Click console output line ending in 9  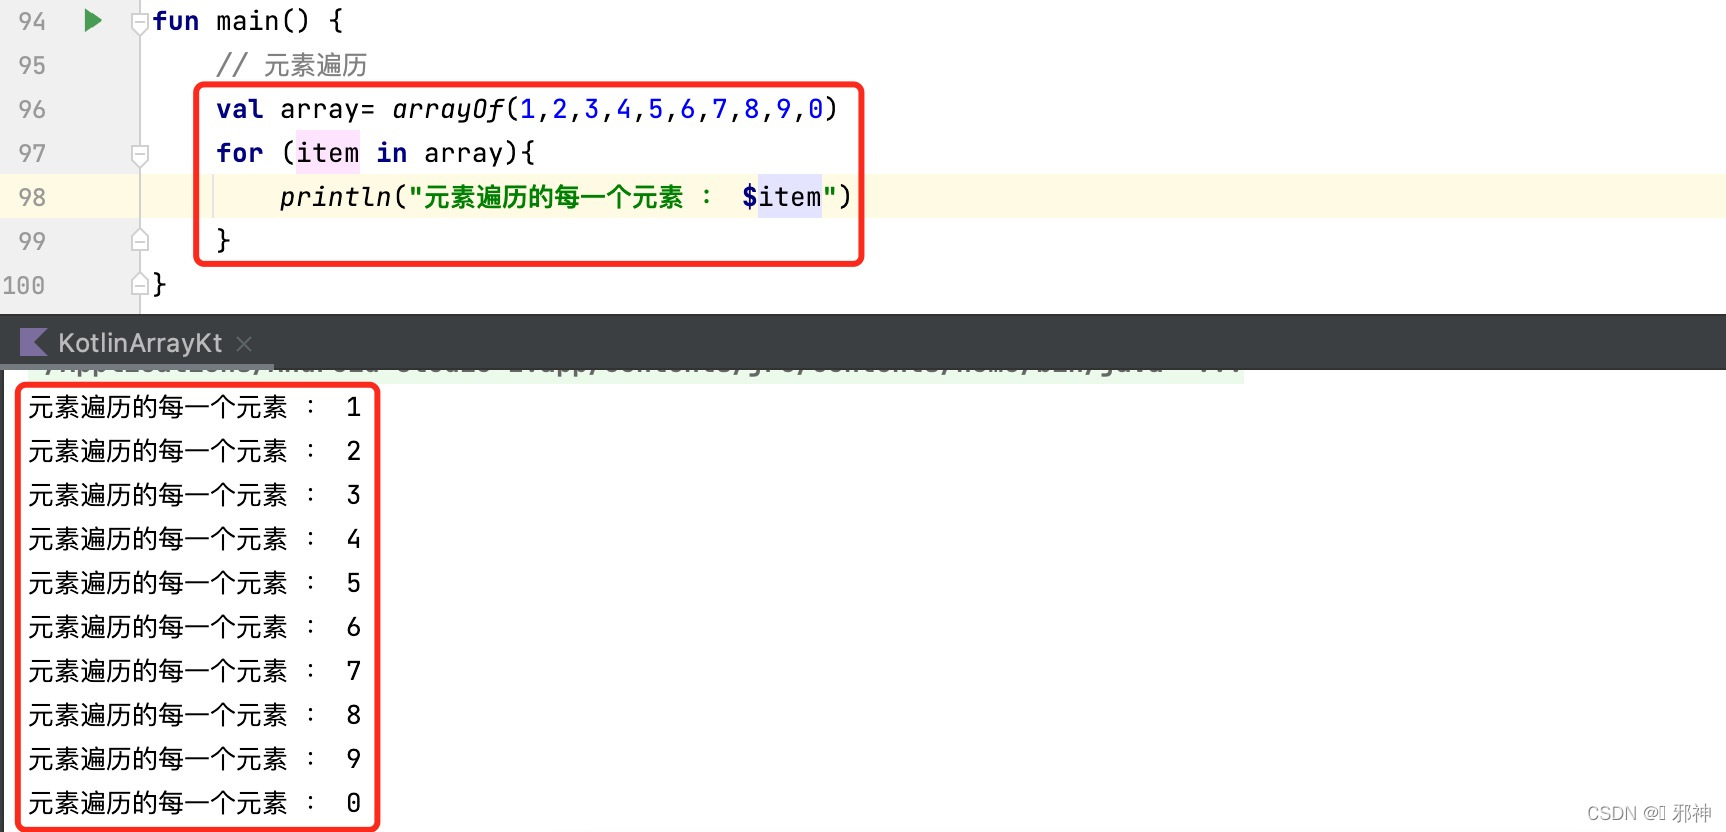(195, 759)
